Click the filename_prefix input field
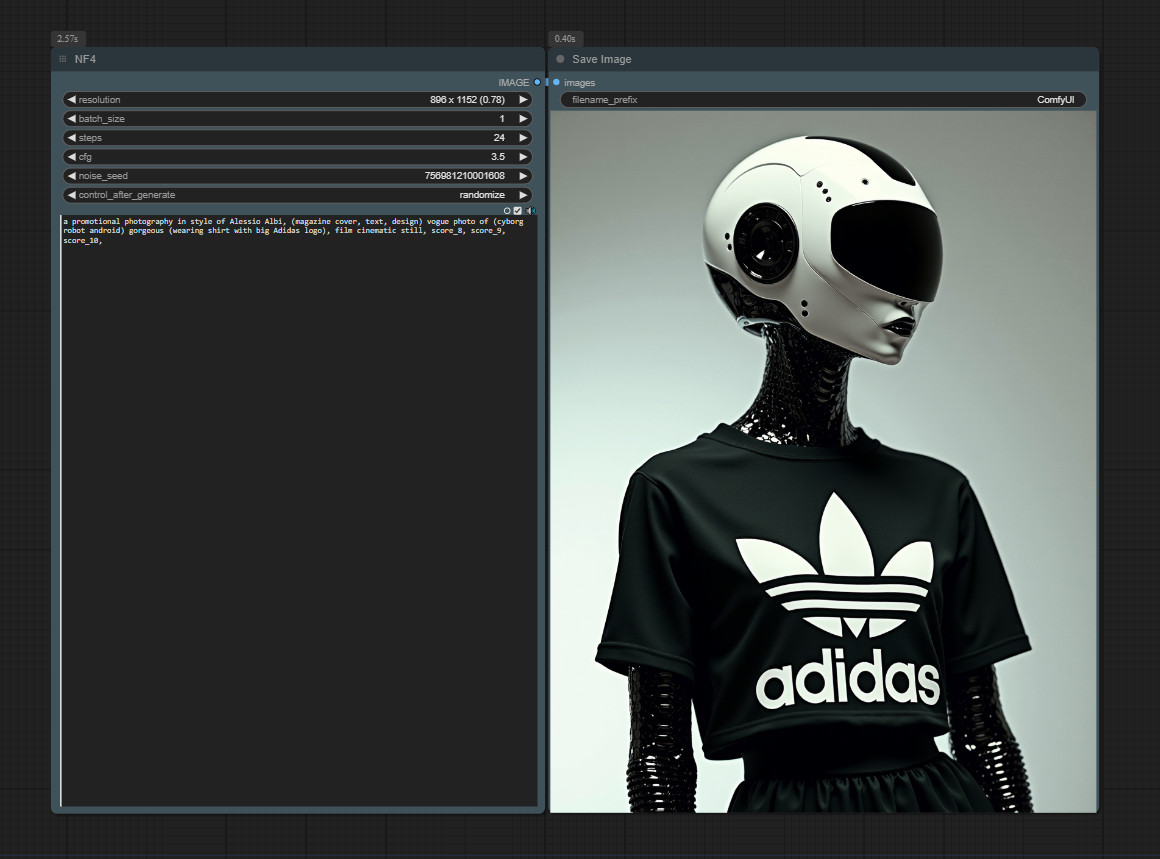The width and height of the screenshot is (1160, 859). coord(822,100)
